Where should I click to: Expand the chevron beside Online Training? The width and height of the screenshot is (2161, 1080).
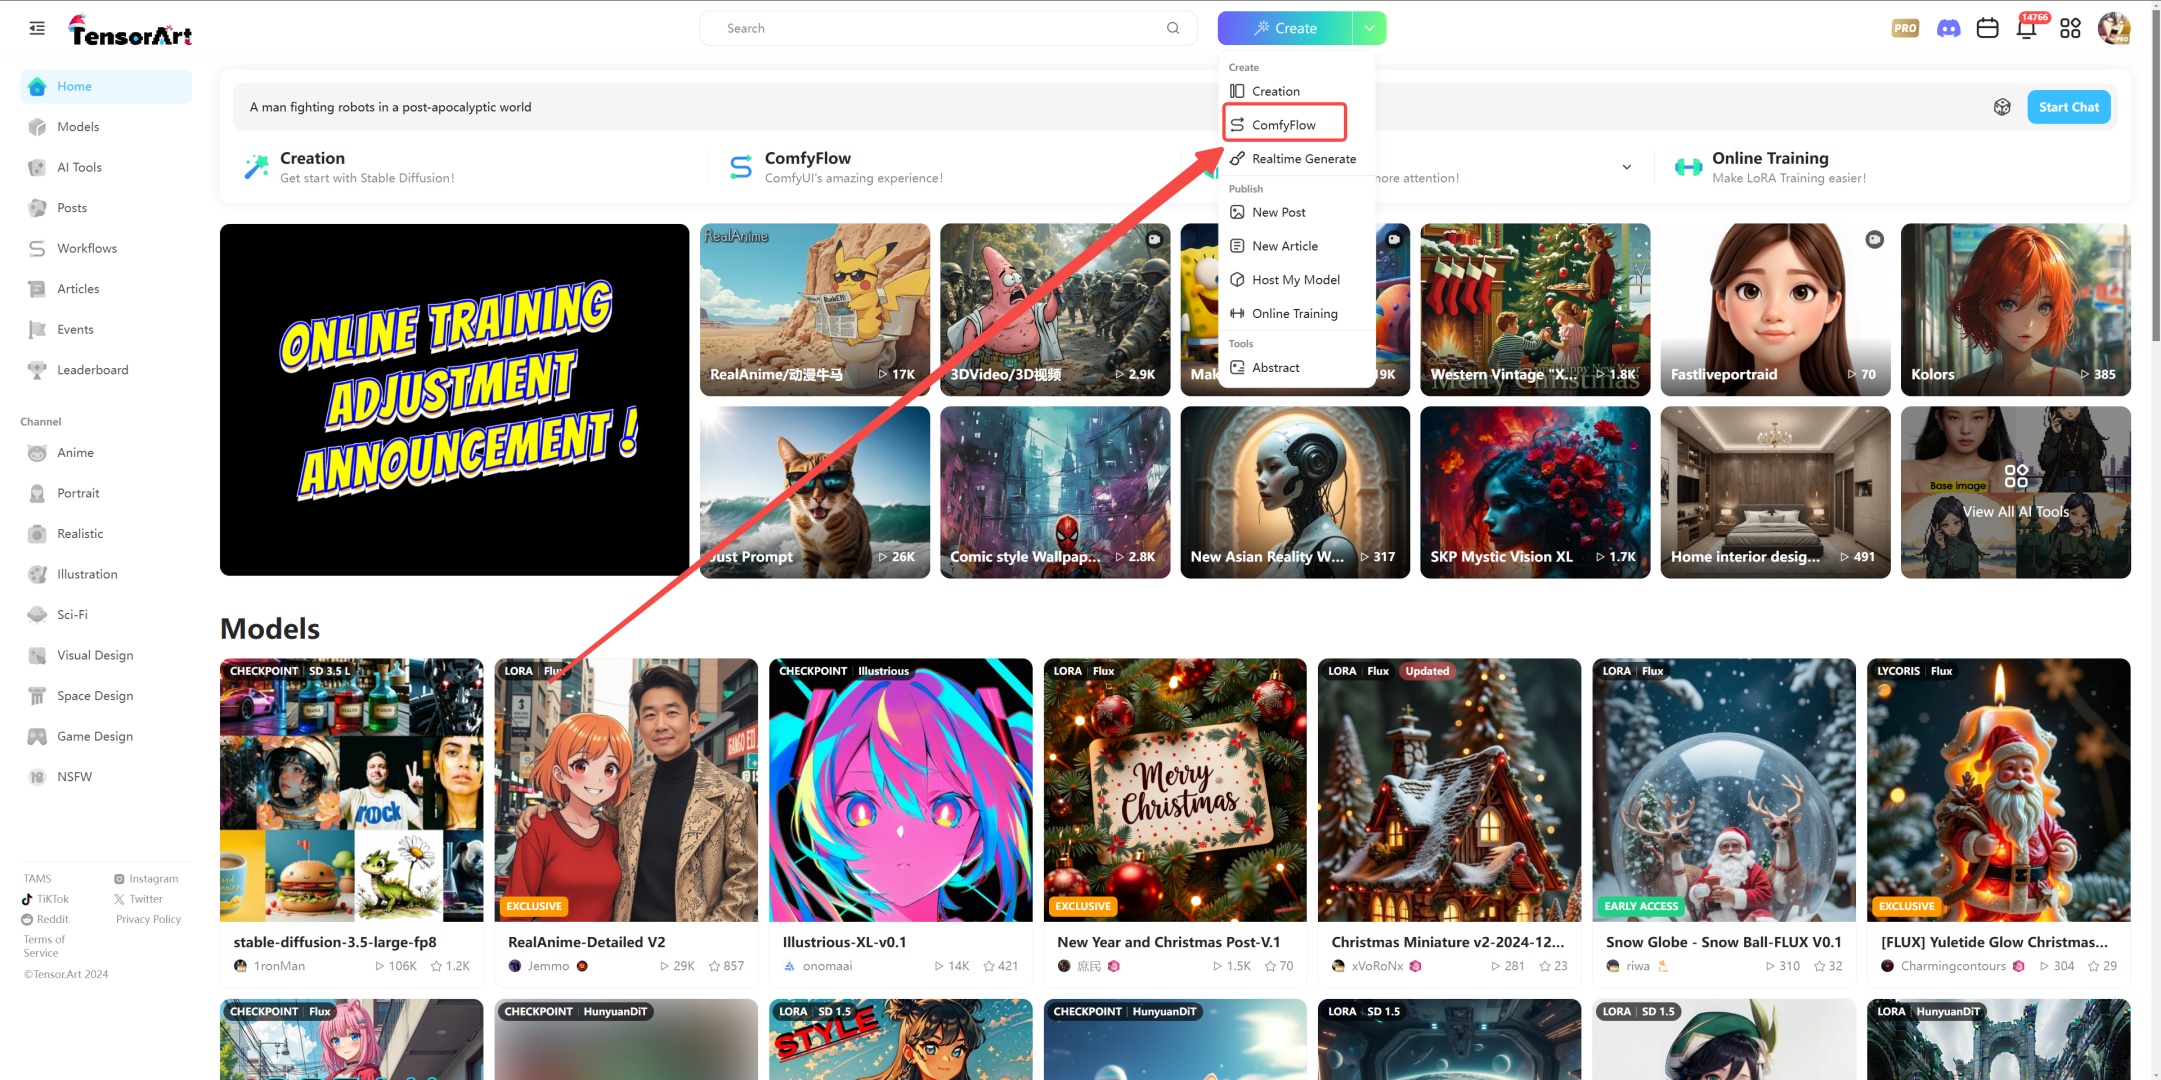coord(1627,167)
